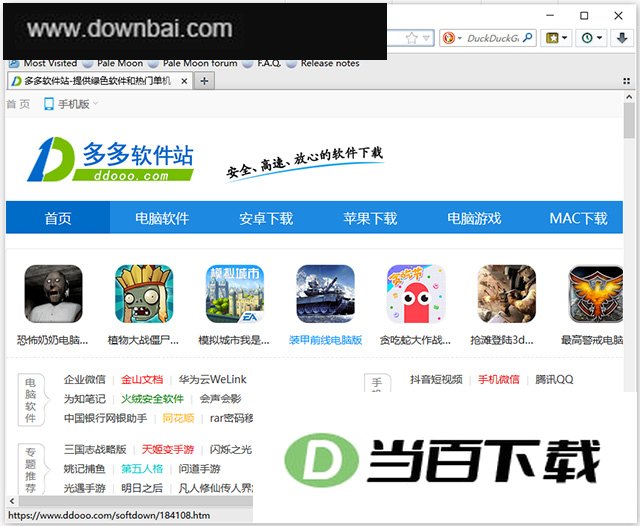Click the 姚记捕鱼 link
640x526 pixels.
pos(84,468)
